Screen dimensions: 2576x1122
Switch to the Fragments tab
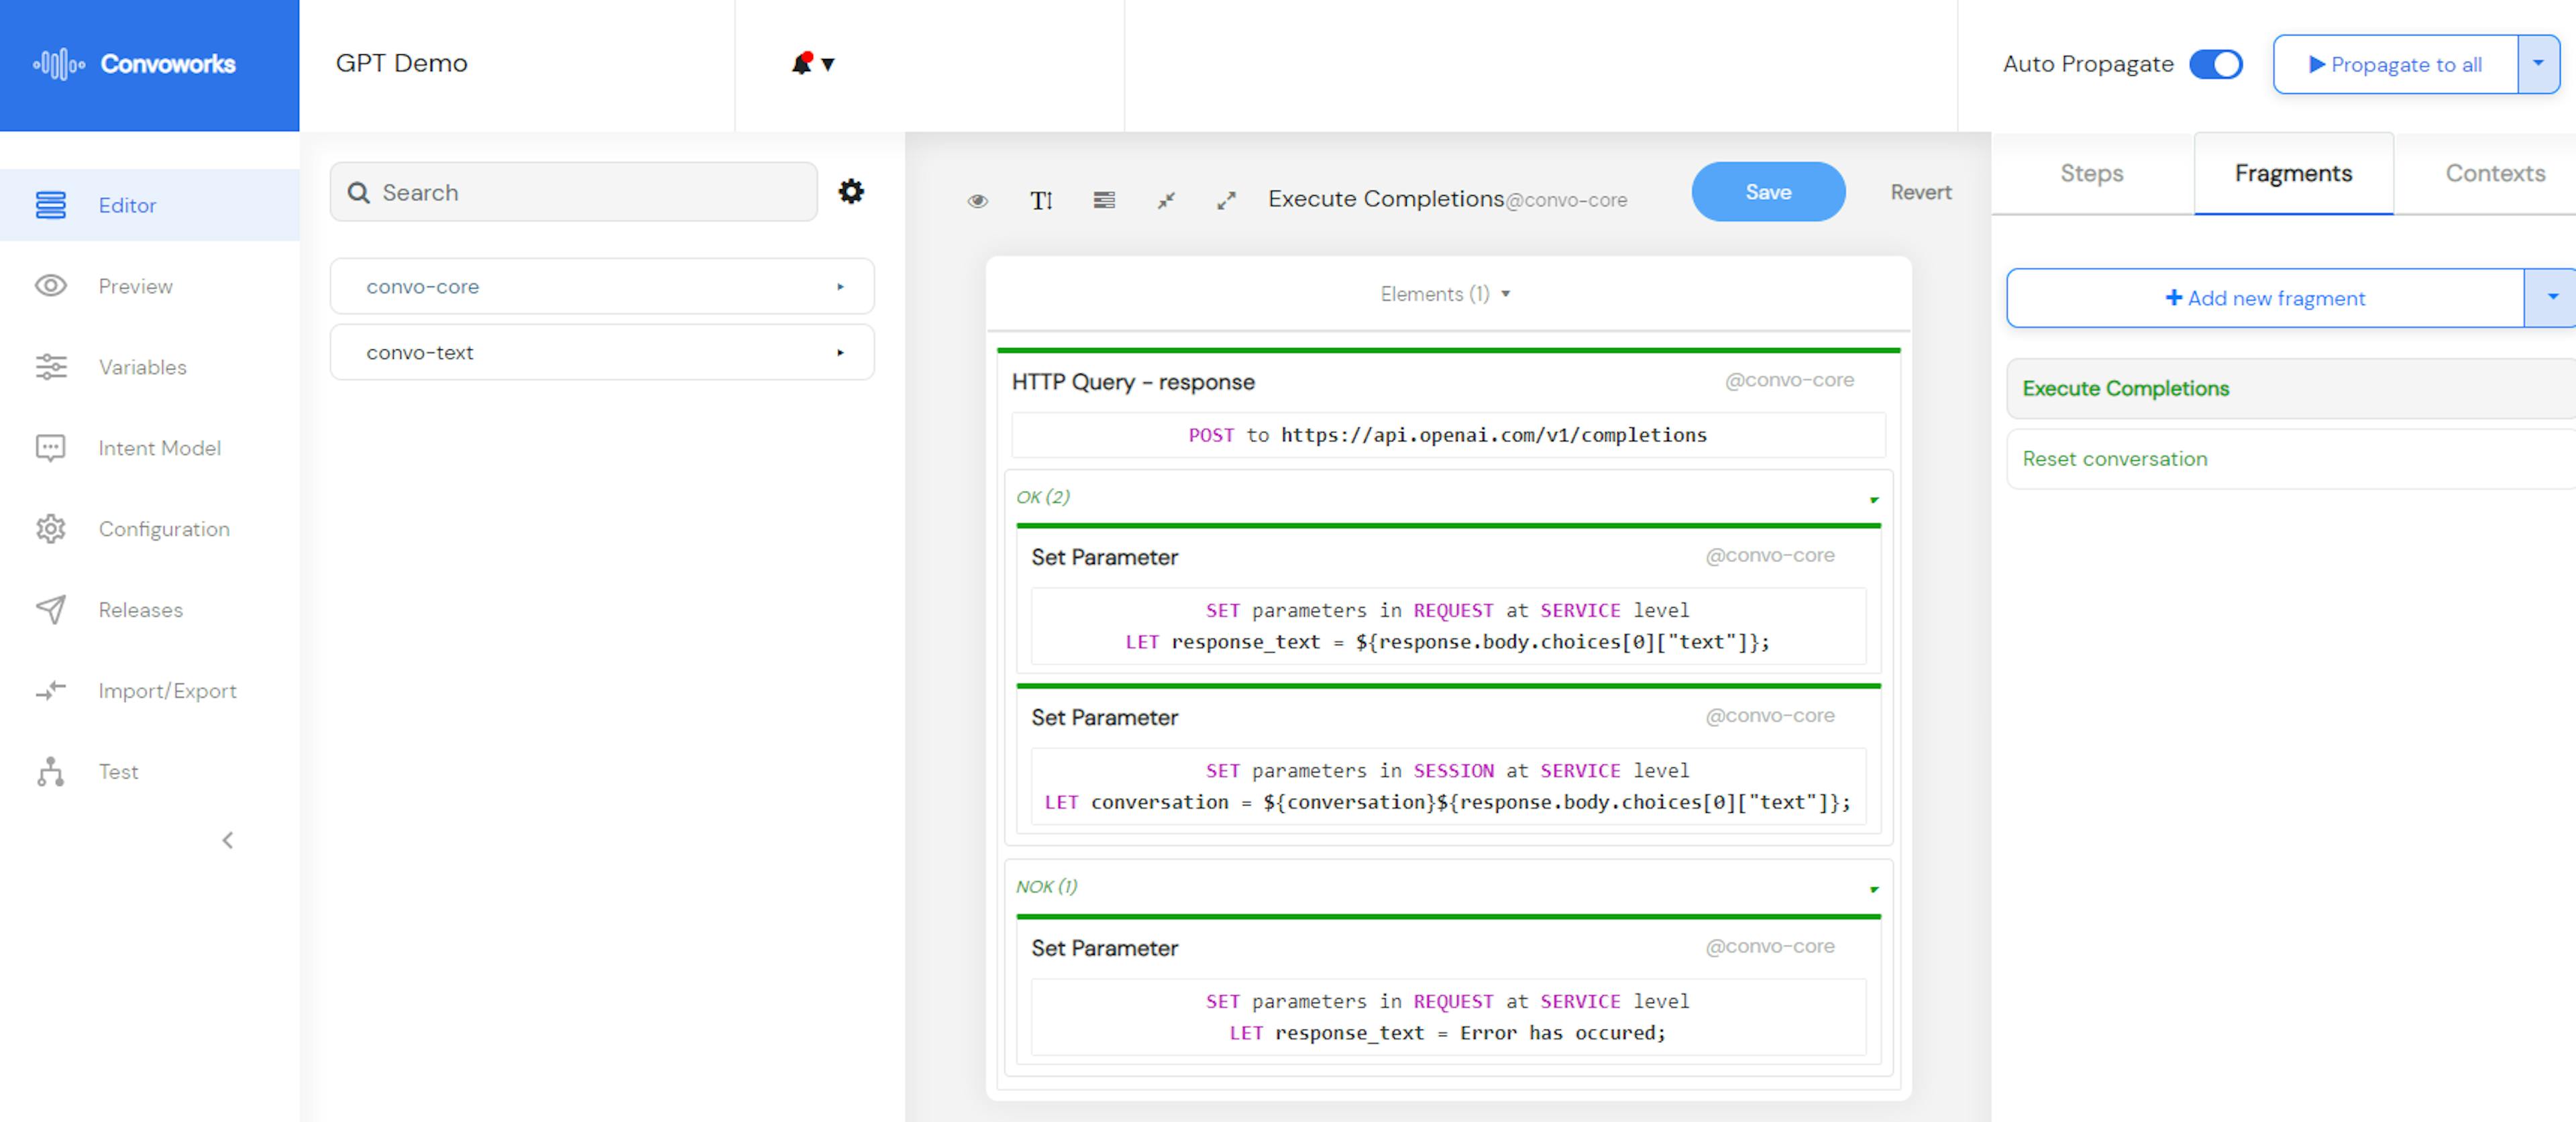[x=2293, y=173]
